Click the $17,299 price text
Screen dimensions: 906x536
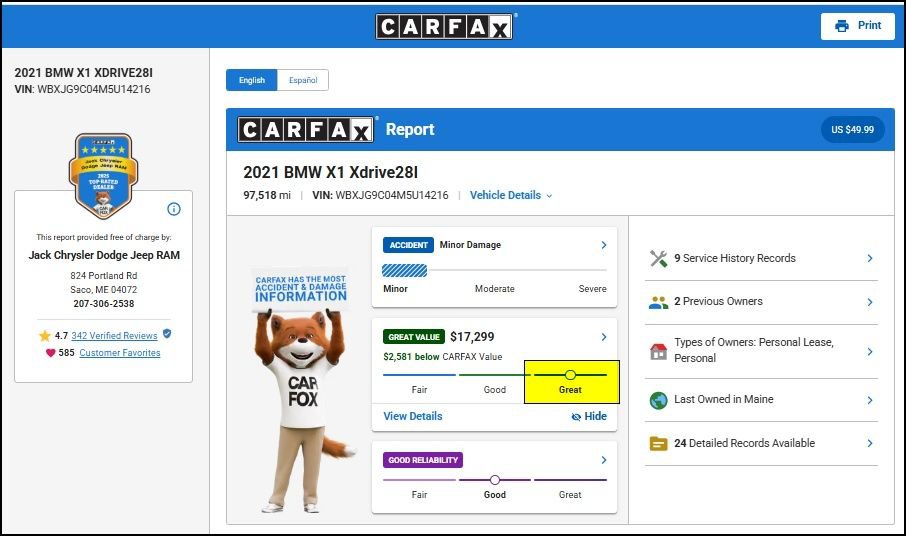point(472,337)
